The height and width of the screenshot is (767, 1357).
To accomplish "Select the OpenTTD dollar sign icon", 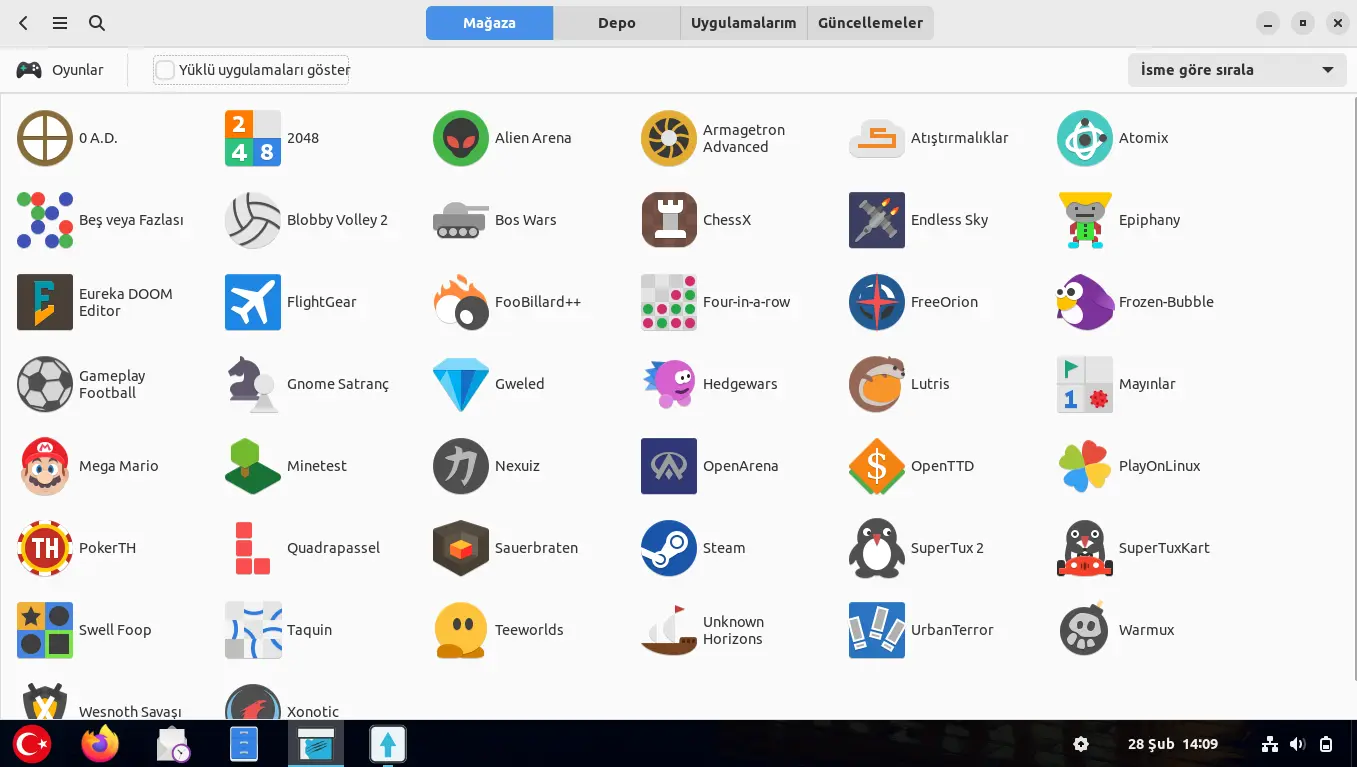I will 877,466.
